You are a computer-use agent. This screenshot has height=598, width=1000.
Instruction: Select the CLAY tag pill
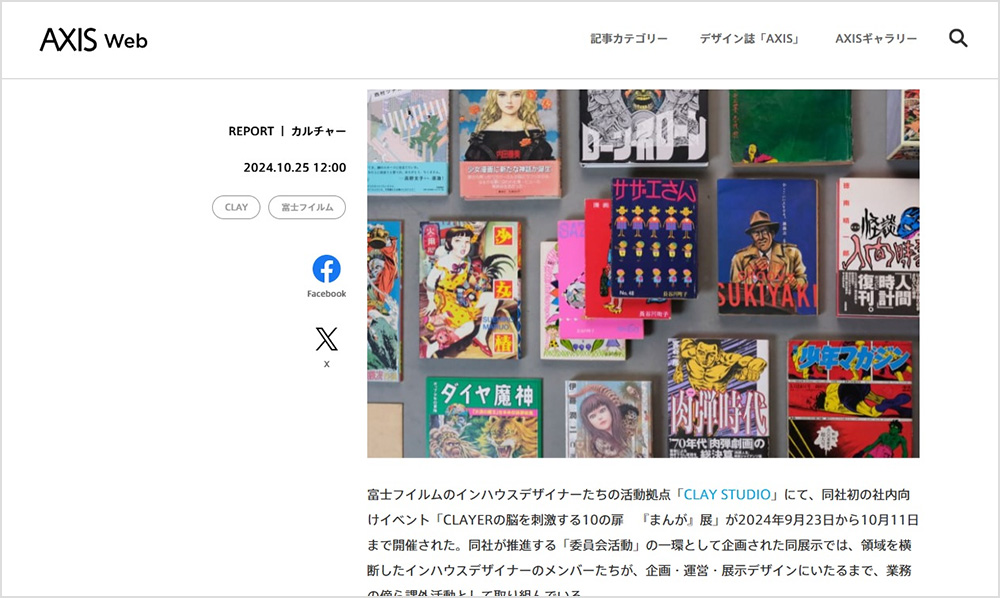coord(235,207)
